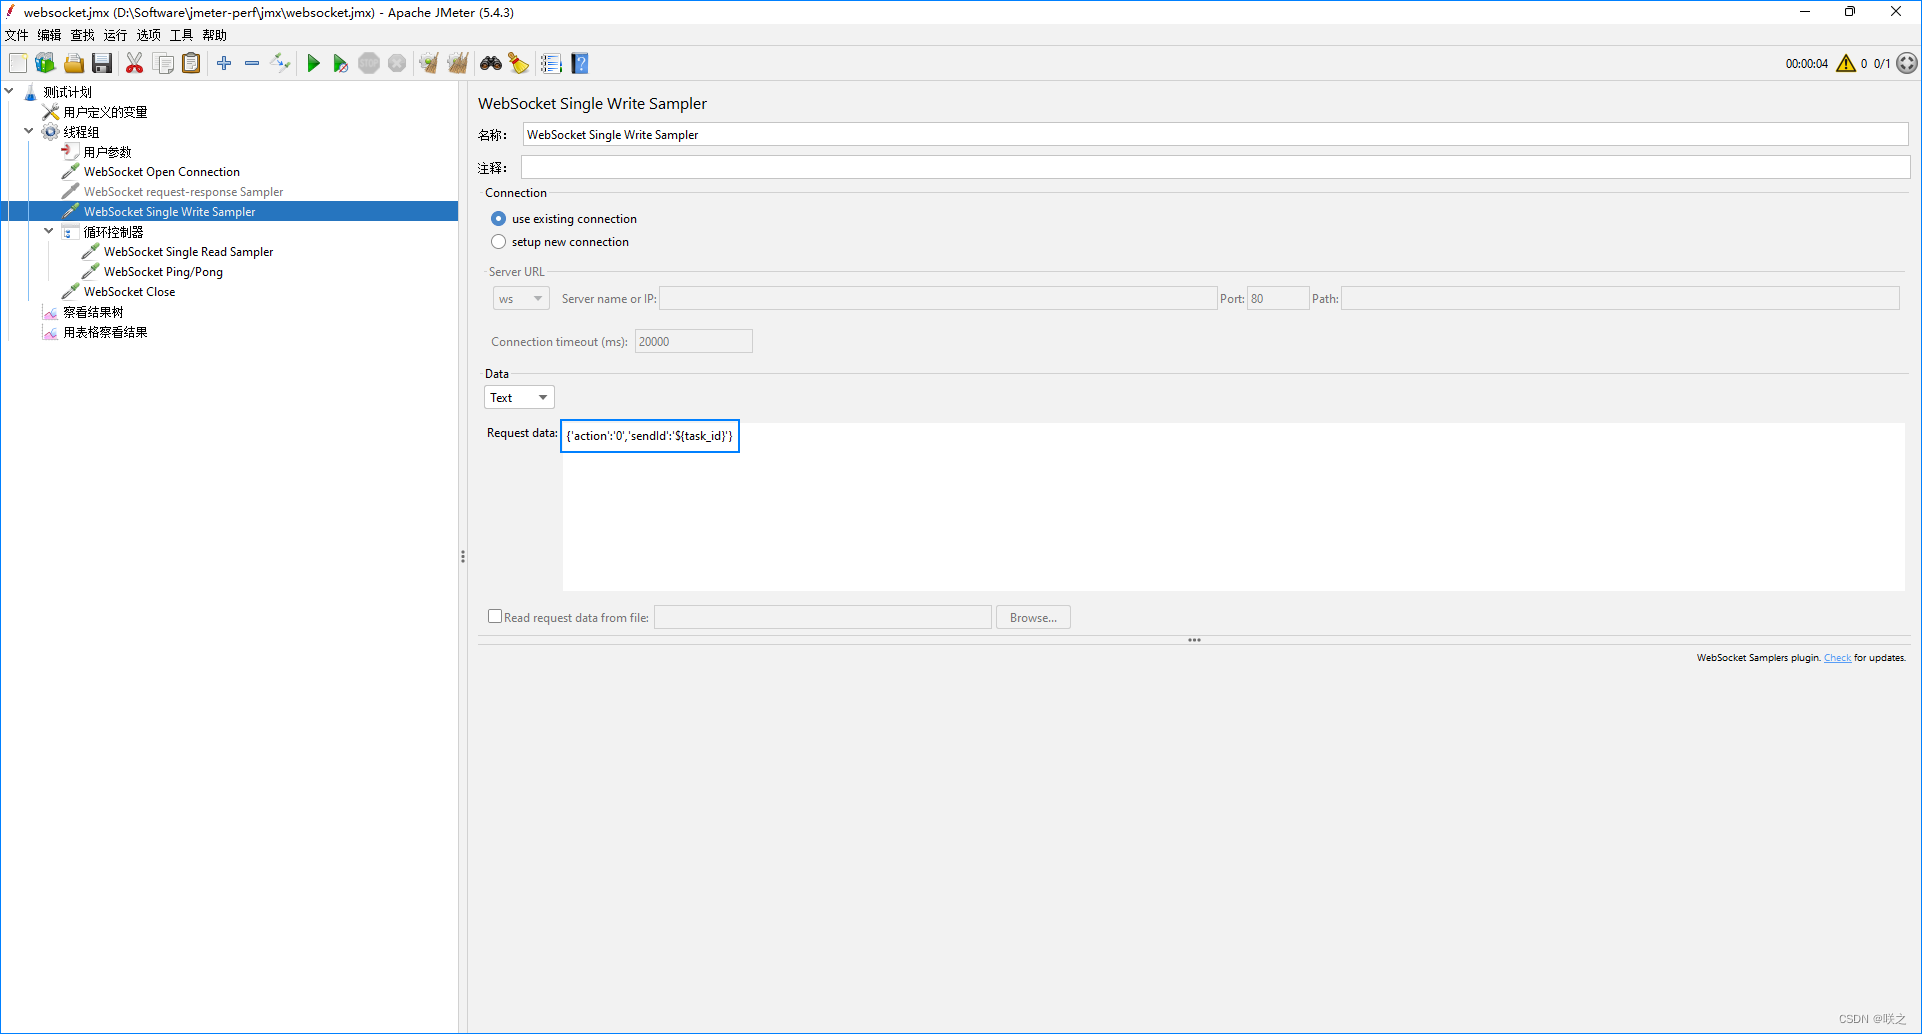Image resolution: width=1922 pixels, height=1034 pixels.
Task: Start the test plan run
Action: tap(313, 63)
